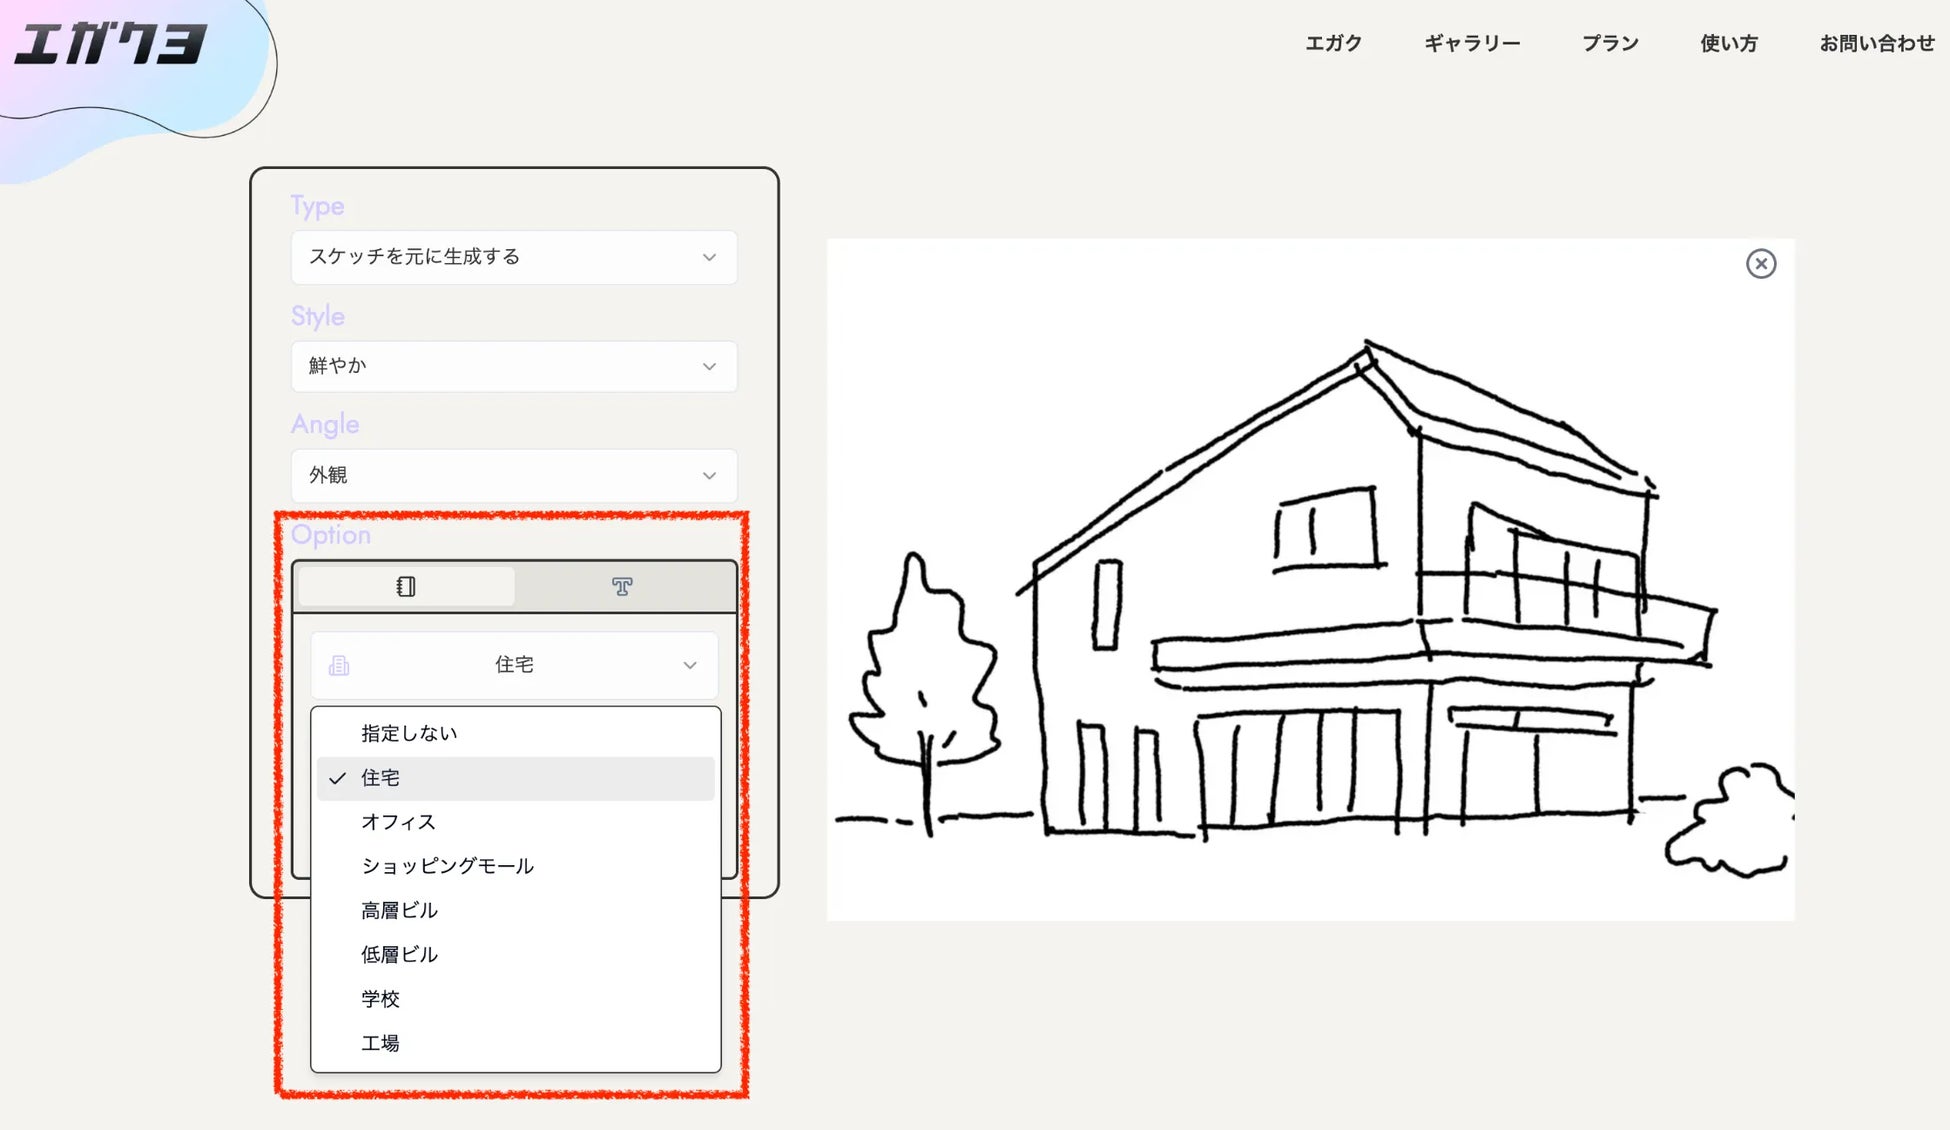Select the checked 住宅 option
This screenshot has width=1950, height=1130.
tap(381, 778)
